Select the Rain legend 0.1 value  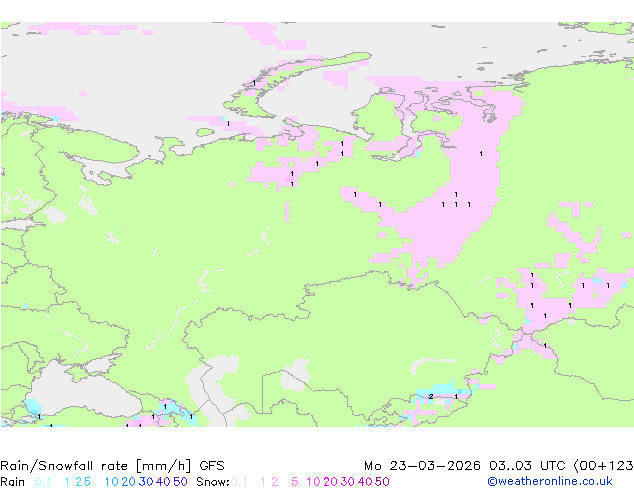tap(43, 482)
